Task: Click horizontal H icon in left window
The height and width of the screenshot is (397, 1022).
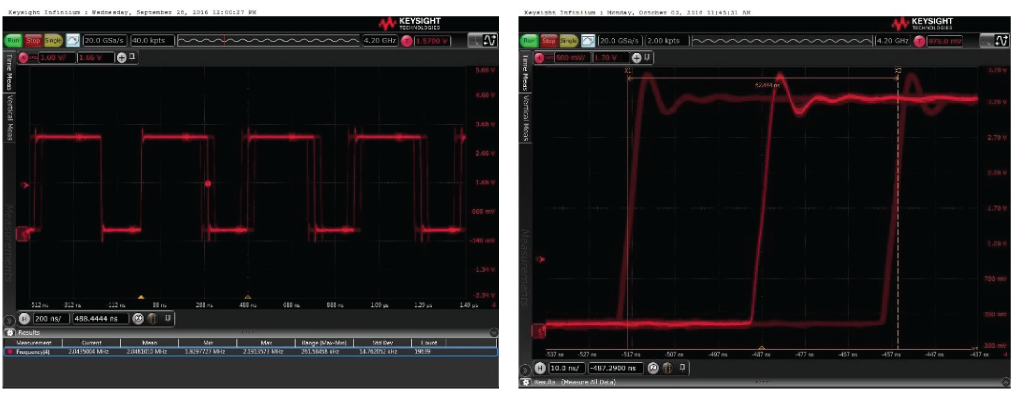Action: point(23,319)
